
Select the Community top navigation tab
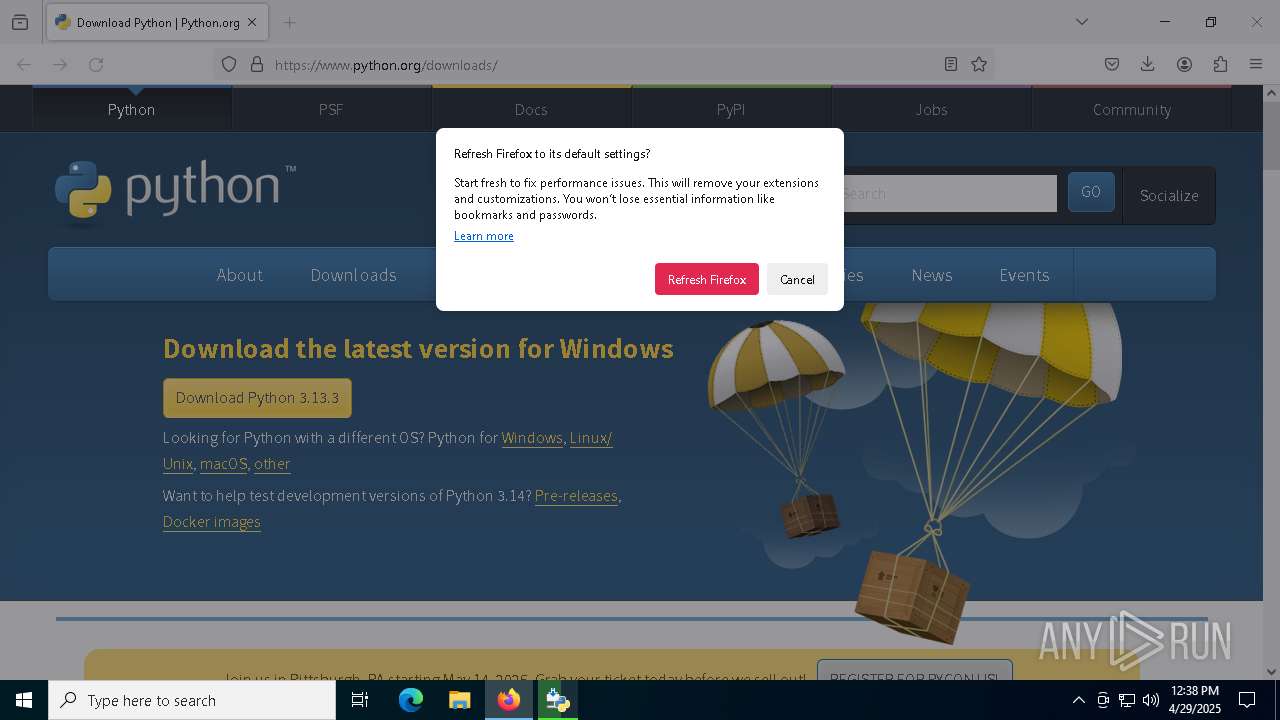1131,109
